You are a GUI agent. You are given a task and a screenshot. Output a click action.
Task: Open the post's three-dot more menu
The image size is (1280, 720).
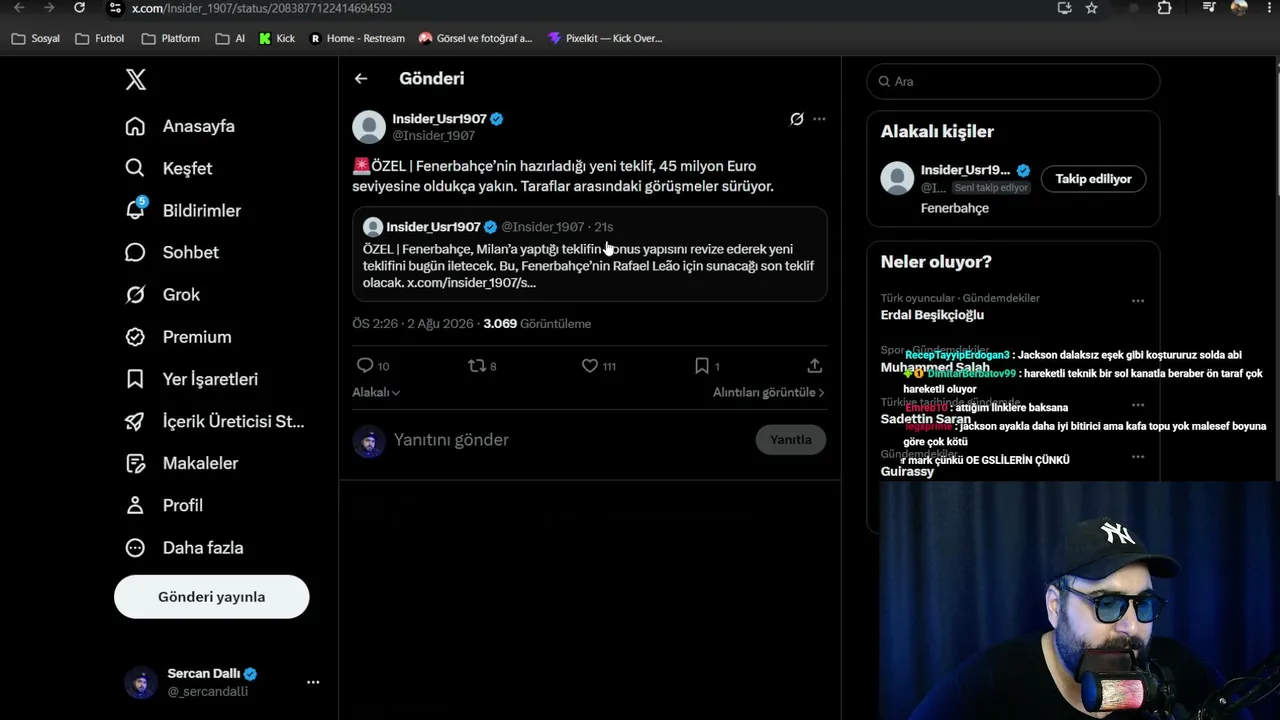819,119
